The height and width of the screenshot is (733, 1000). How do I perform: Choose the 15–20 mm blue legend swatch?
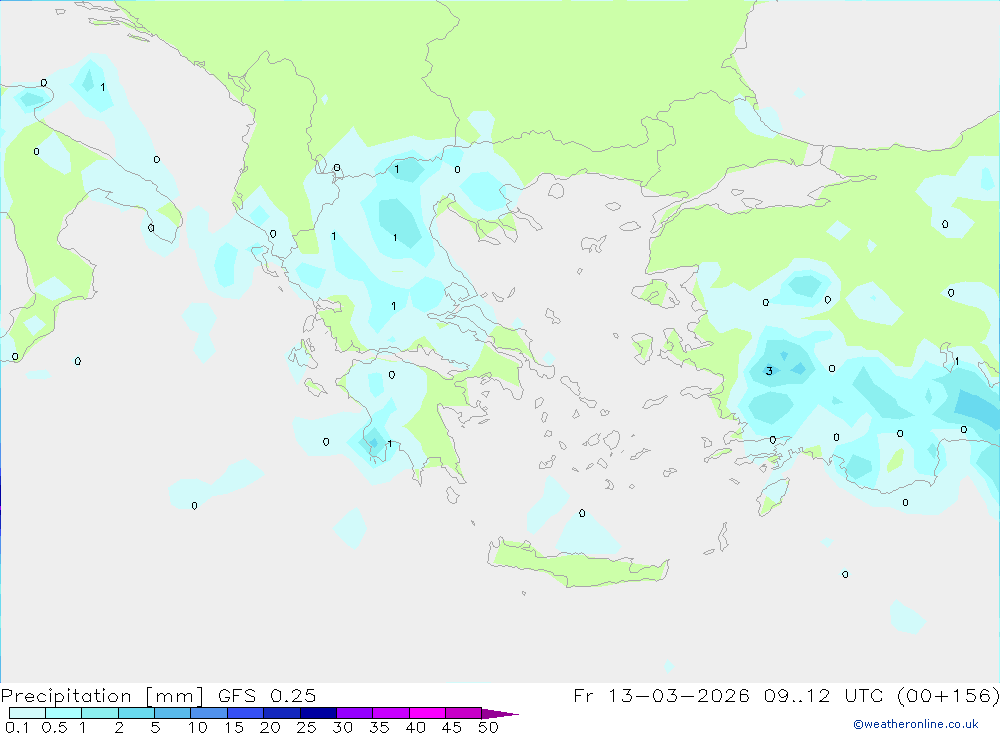pos(245,713)
